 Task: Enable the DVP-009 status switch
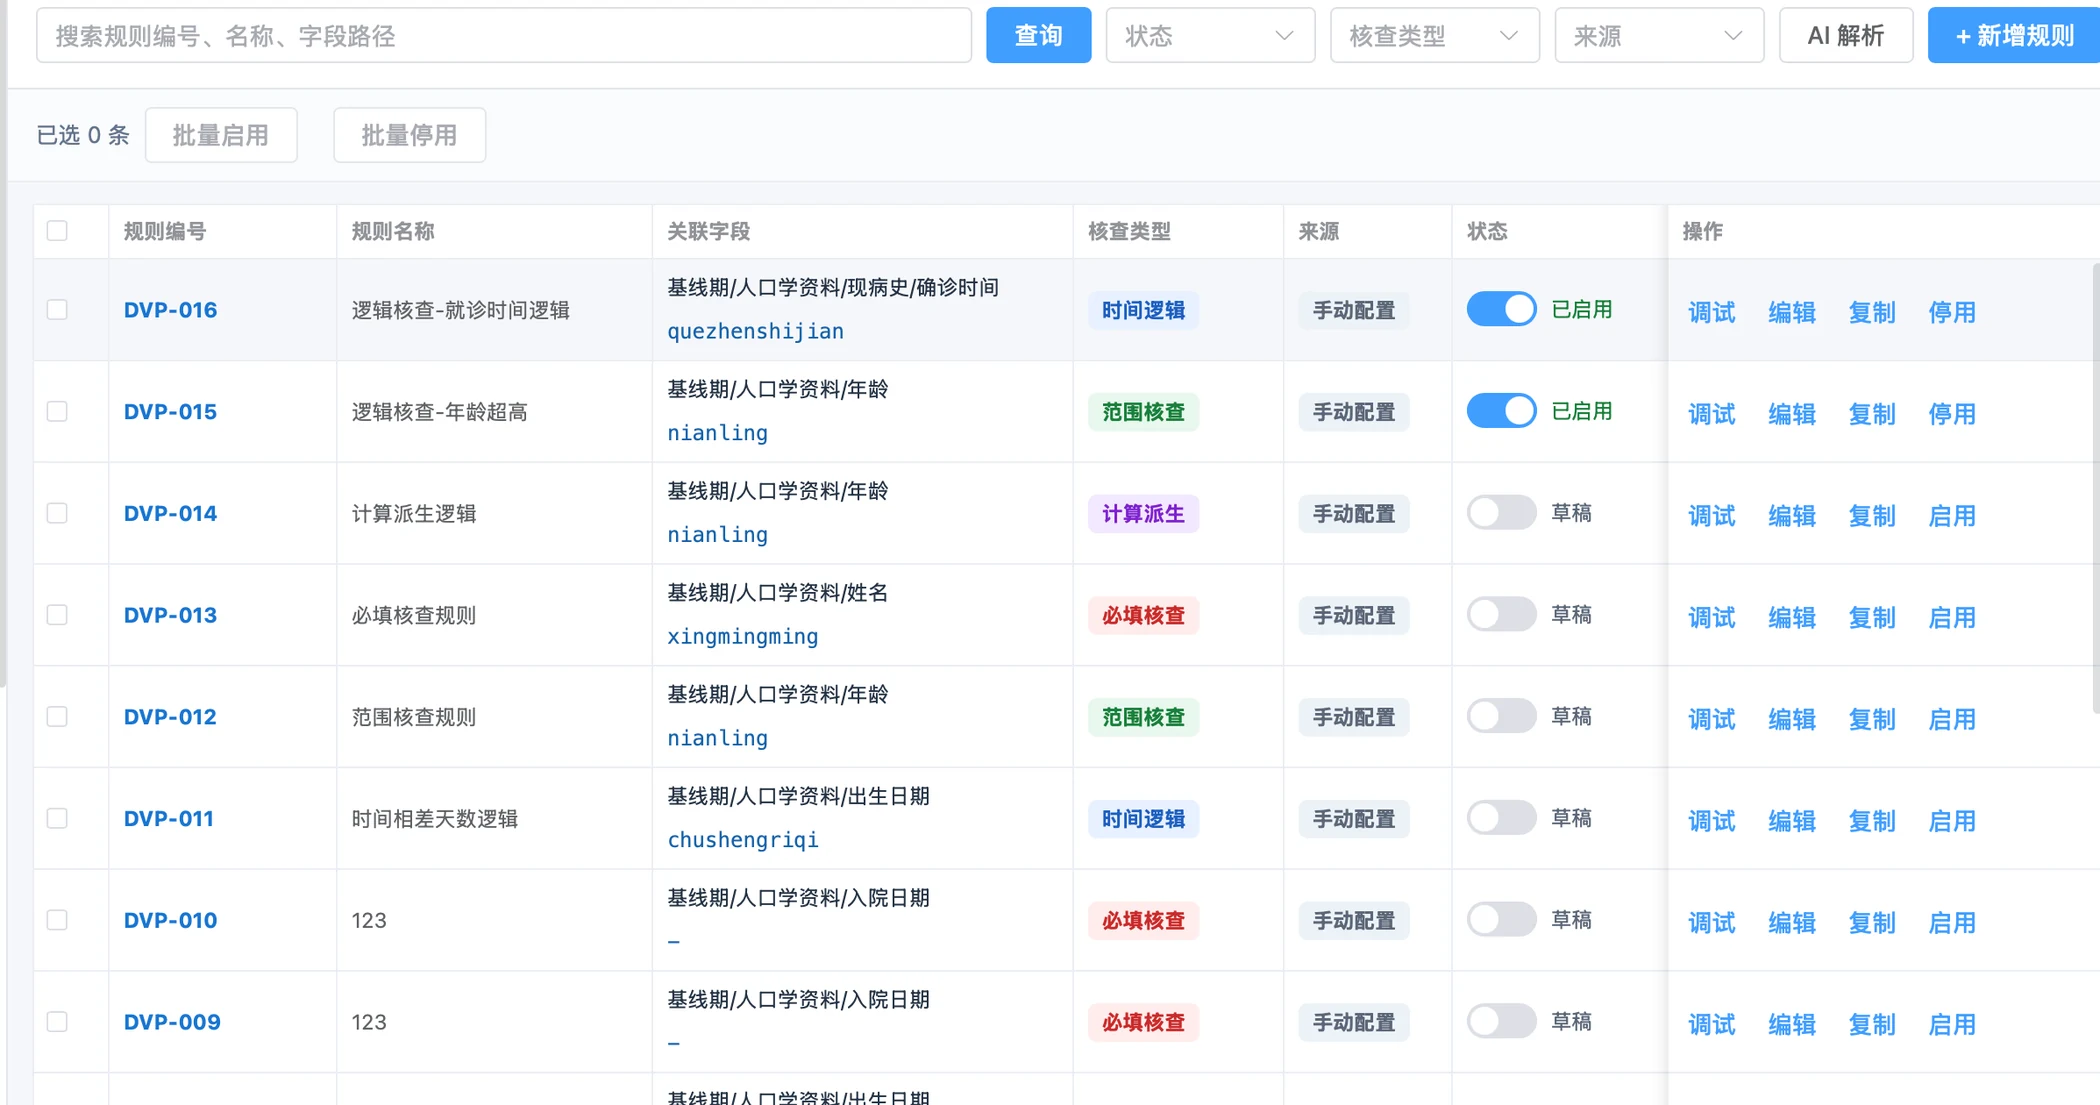click(1501, 1021)
